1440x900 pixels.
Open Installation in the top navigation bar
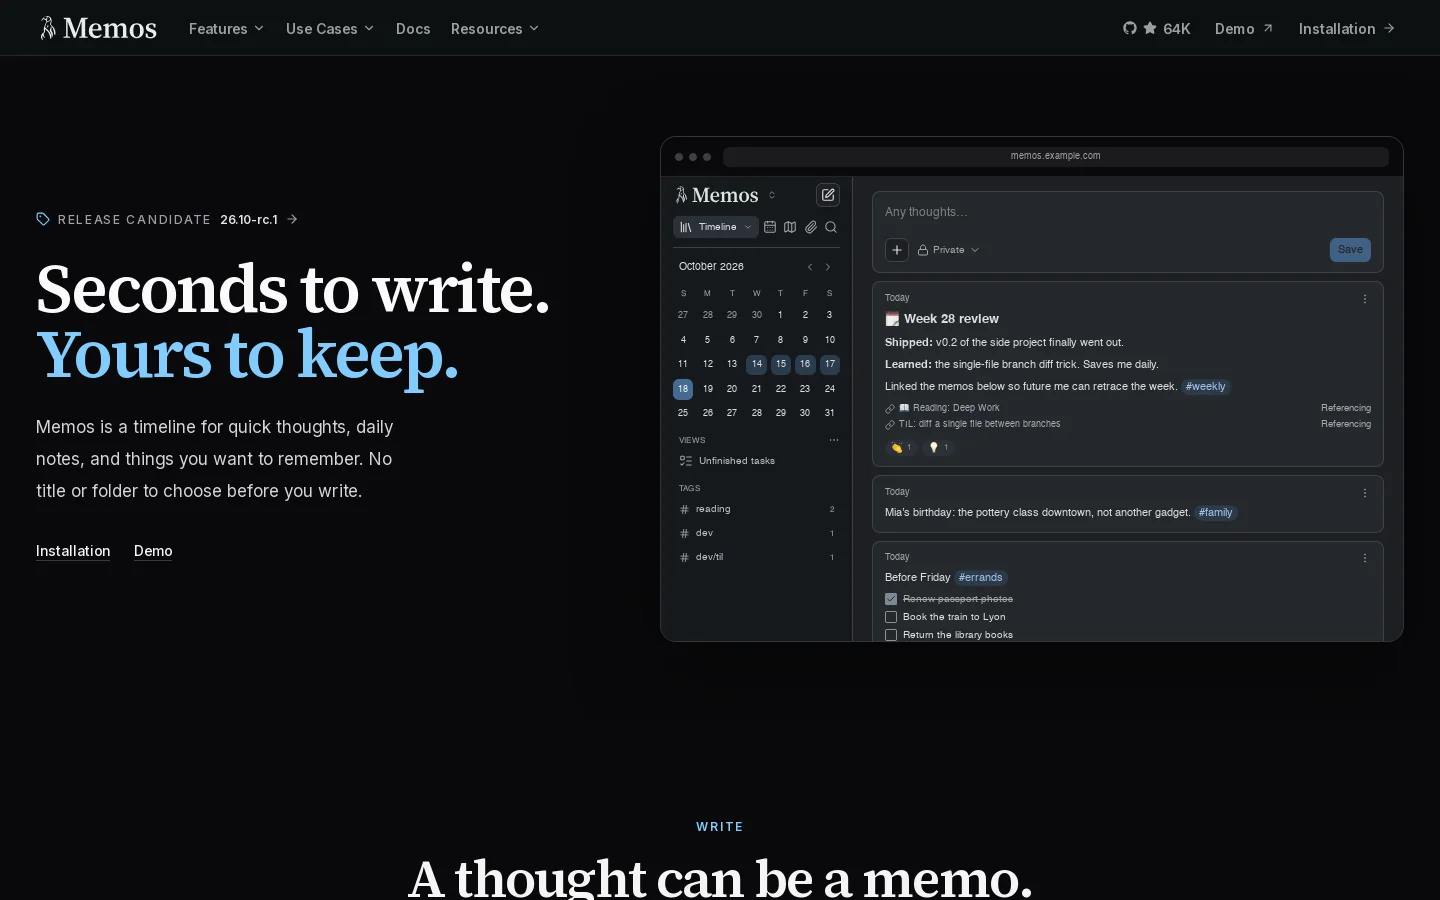(x=1347, y=29)
